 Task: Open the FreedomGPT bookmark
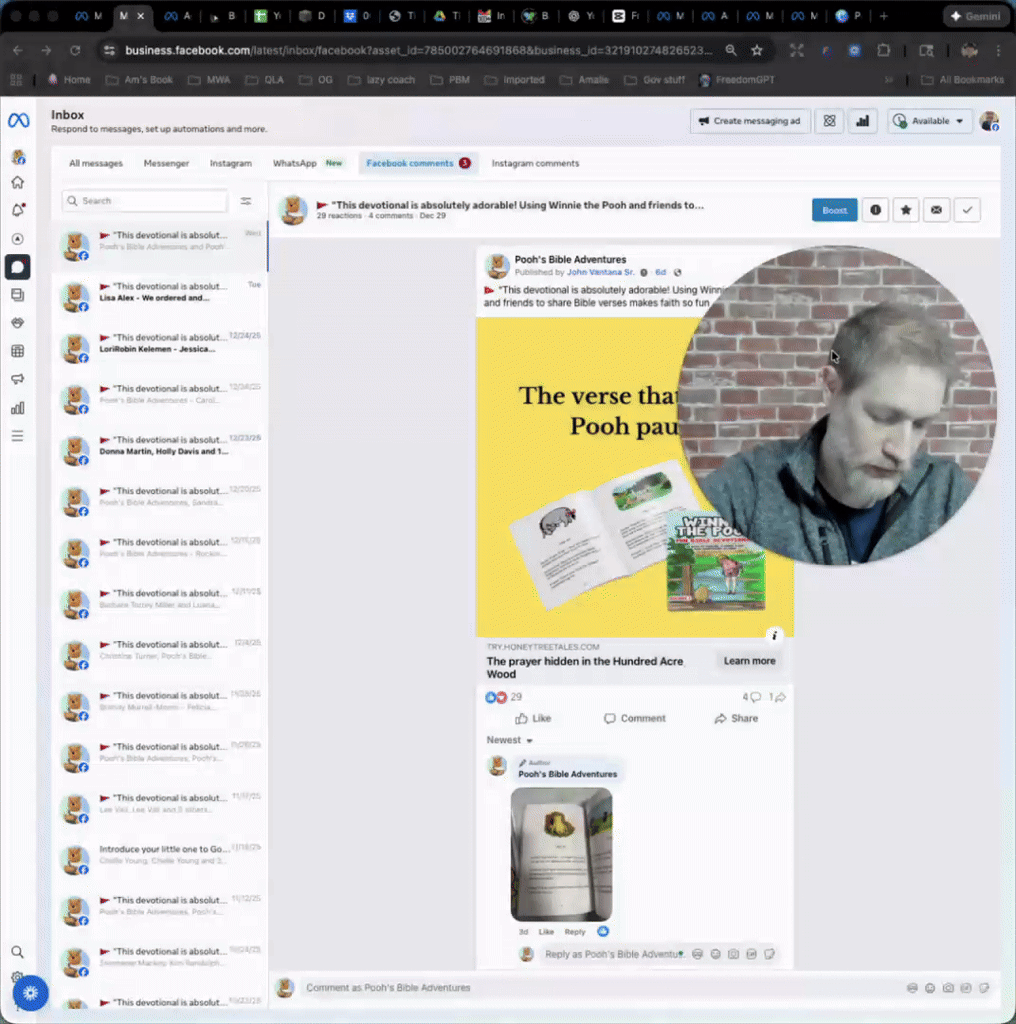(737, 80)
